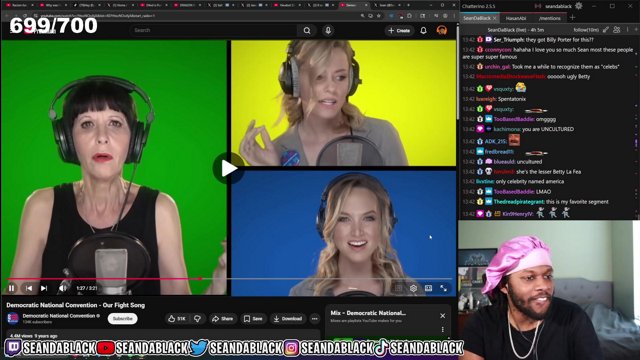640x360 pixels.
Task: Open Chatterino settings gear icon
Action: 579,6
